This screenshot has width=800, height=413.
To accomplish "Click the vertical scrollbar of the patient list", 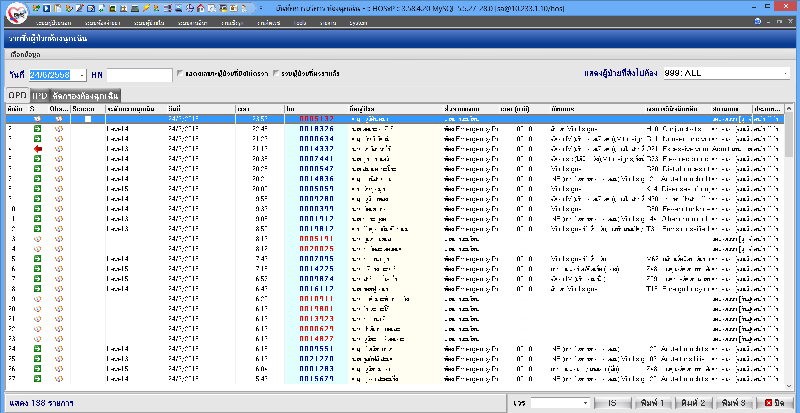I will (788, 247).
